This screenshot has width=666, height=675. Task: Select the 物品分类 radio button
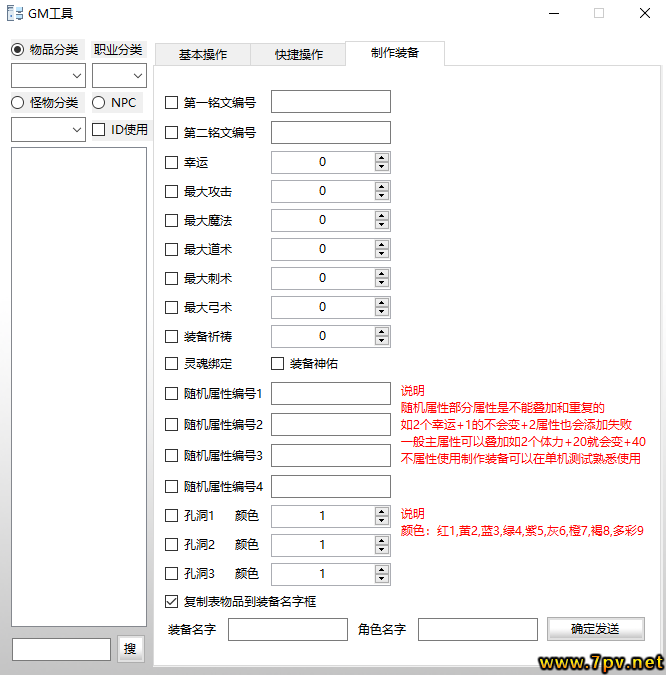18,50
